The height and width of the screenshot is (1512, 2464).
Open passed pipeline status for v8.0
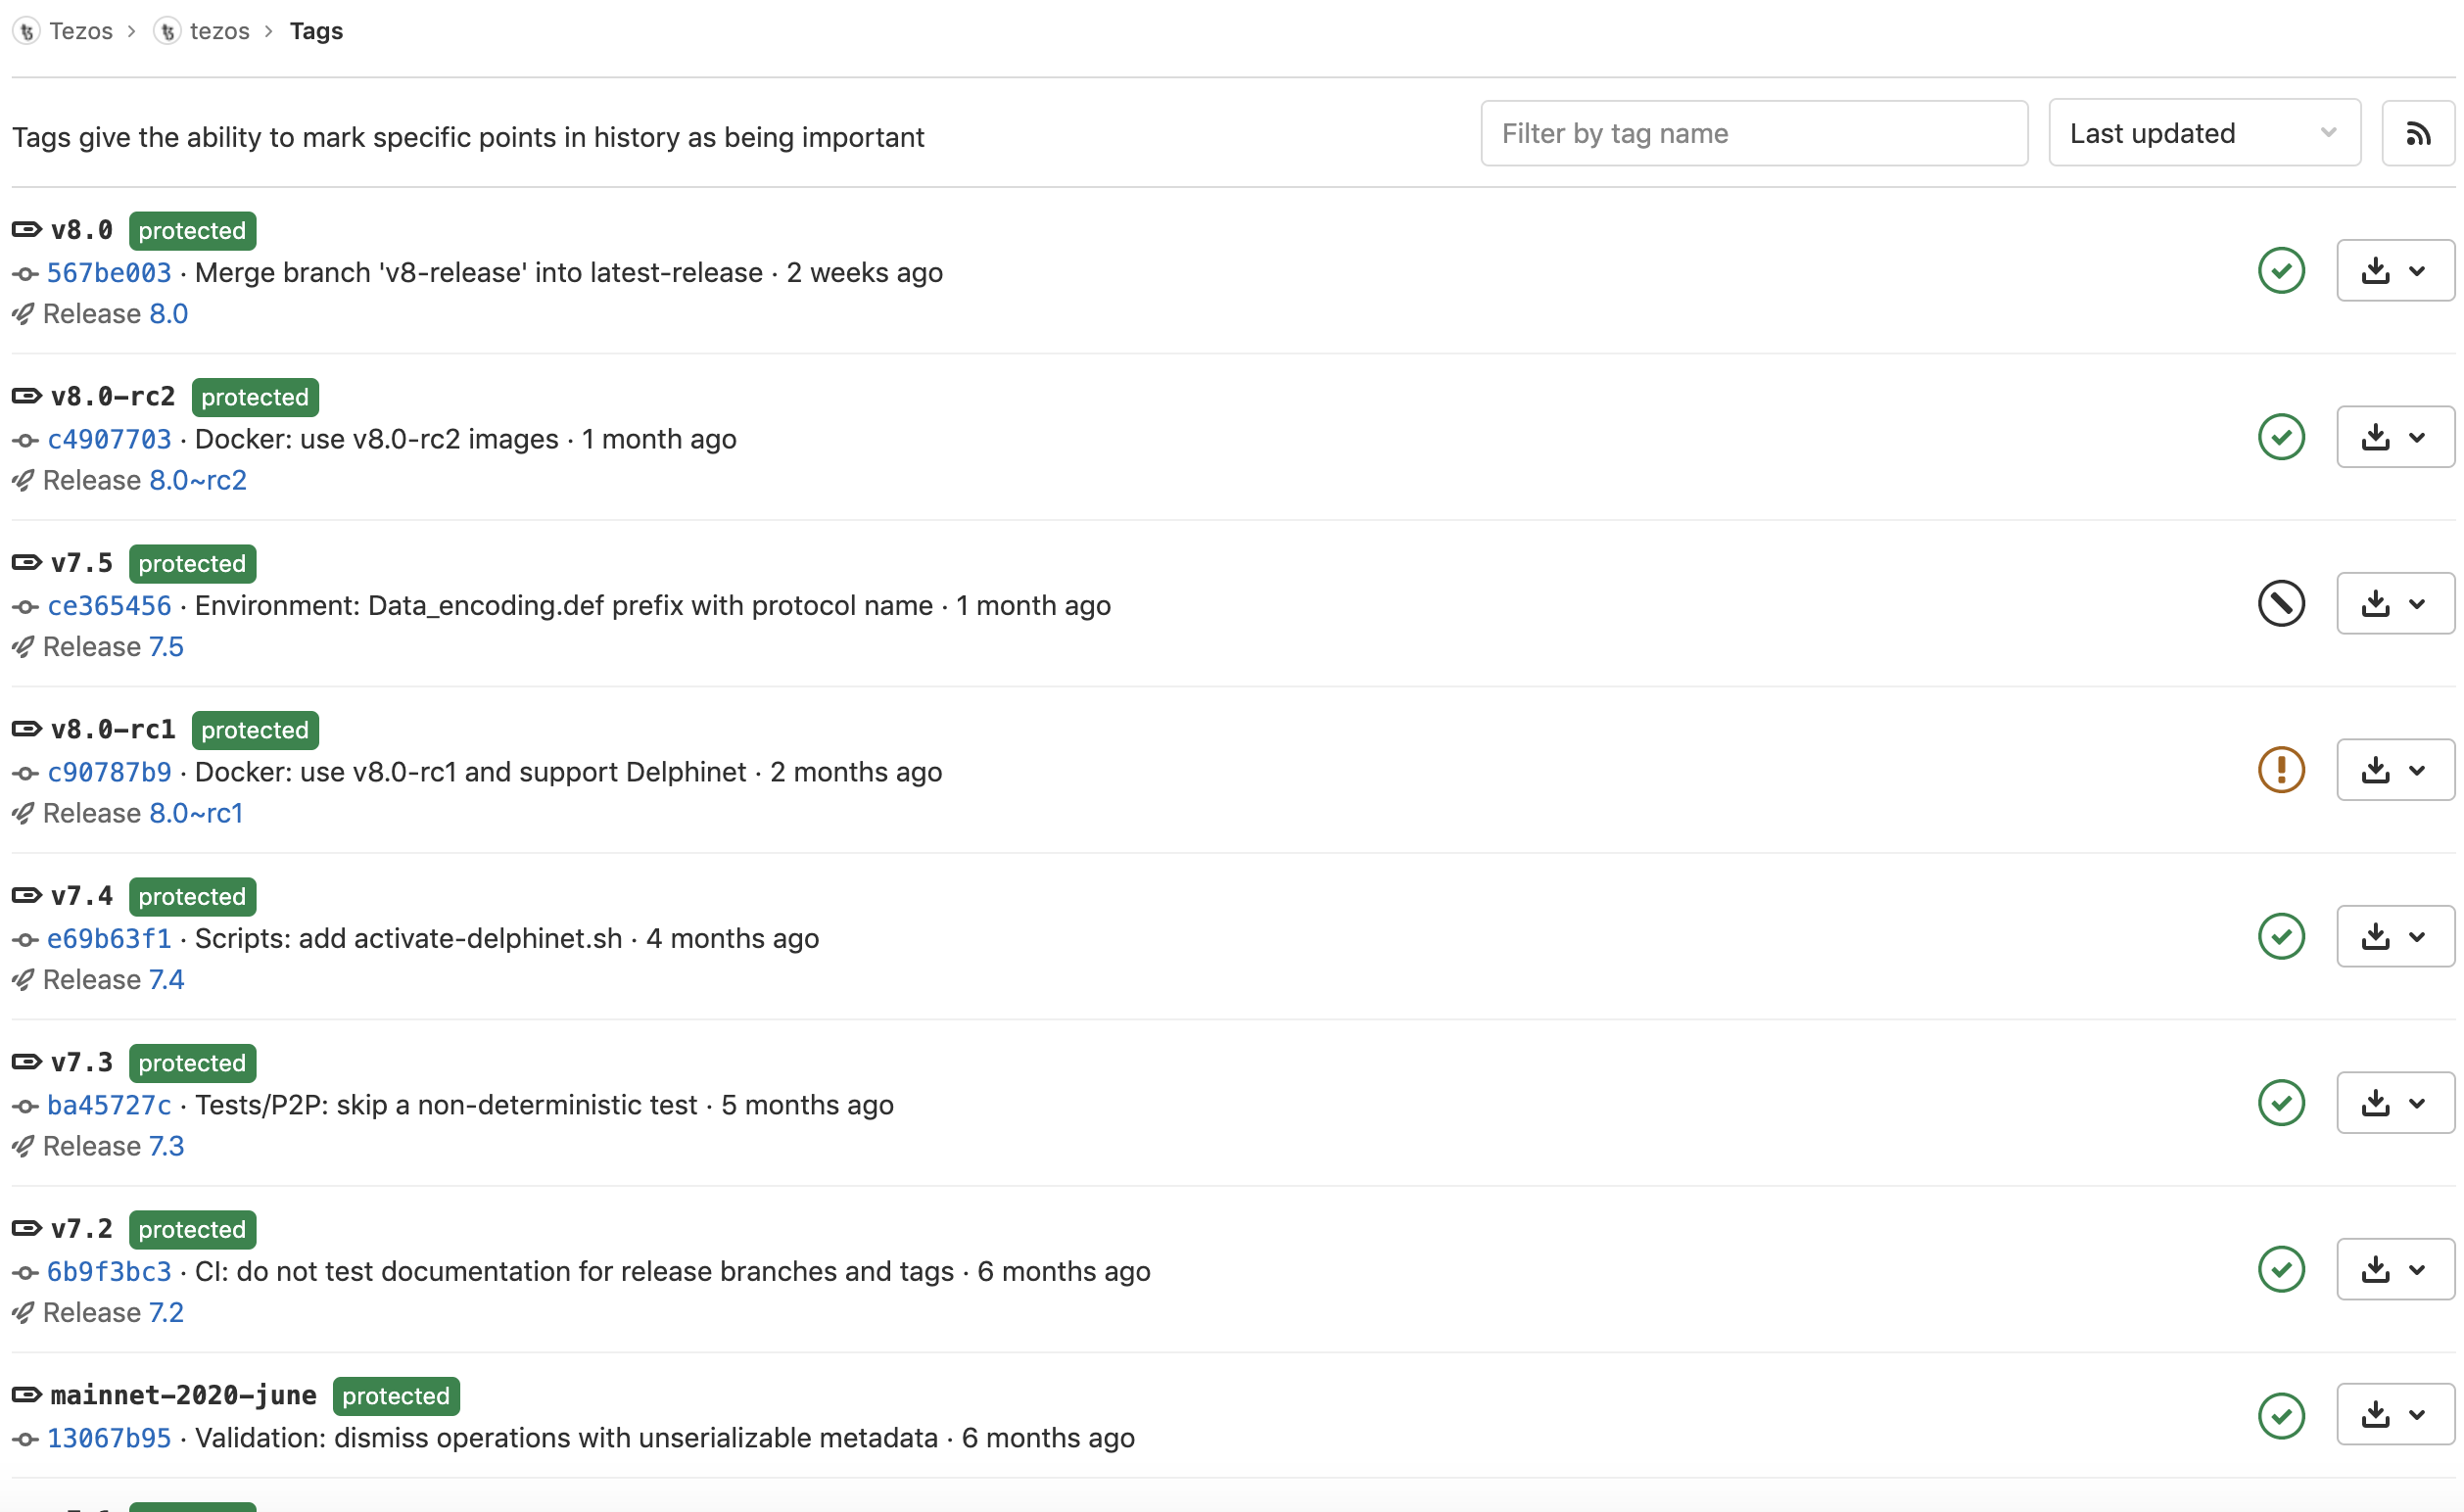click(2281, 270)
